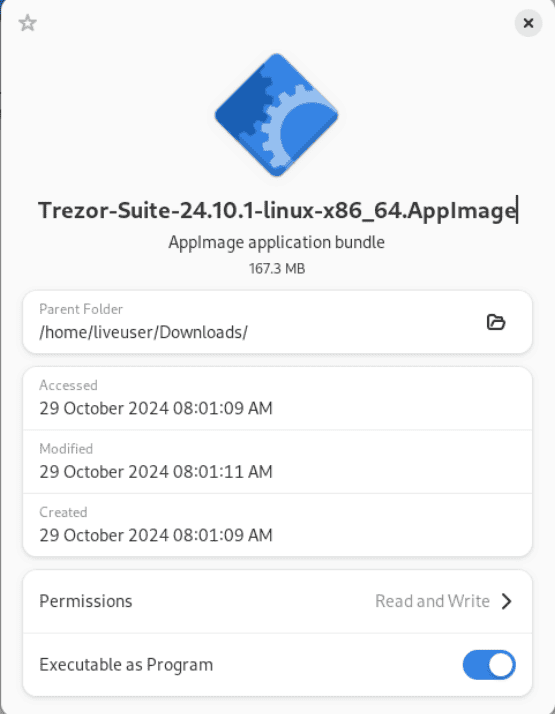
Task: Click the Created 08:01:09 AM timestamp
Action: tap(156, 535)
